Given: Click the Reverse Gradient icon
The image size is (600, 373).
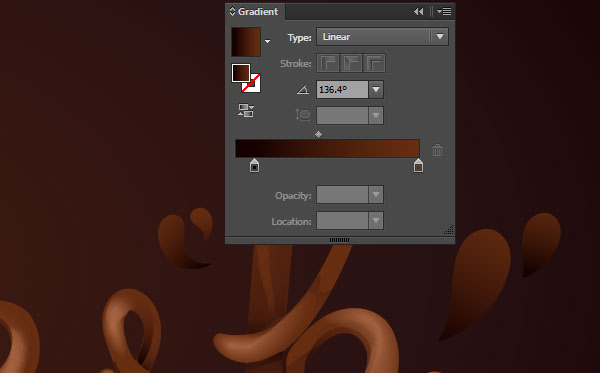Looking at the screenshot, I should (246, 111).
